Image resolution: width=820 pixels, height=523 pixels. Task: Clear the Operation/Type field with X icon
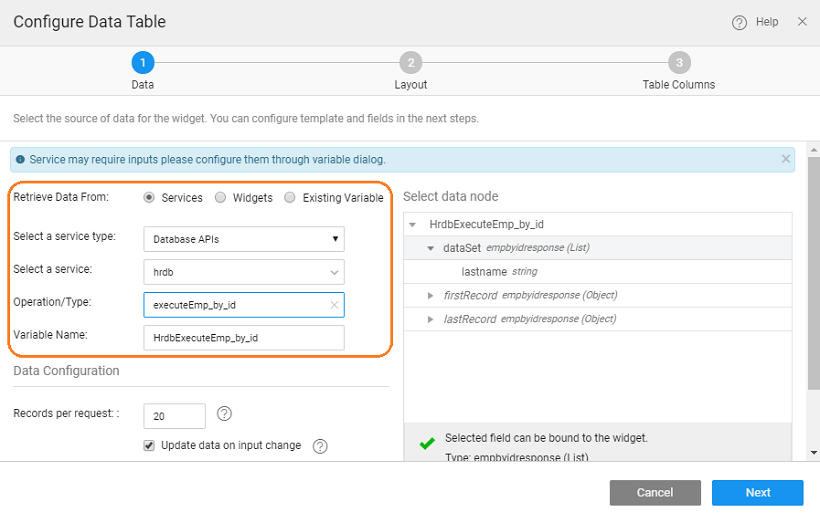[334, 305]
